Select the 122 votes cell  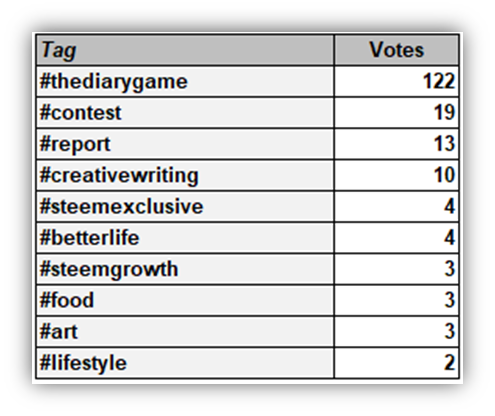[x=397, y=82]
